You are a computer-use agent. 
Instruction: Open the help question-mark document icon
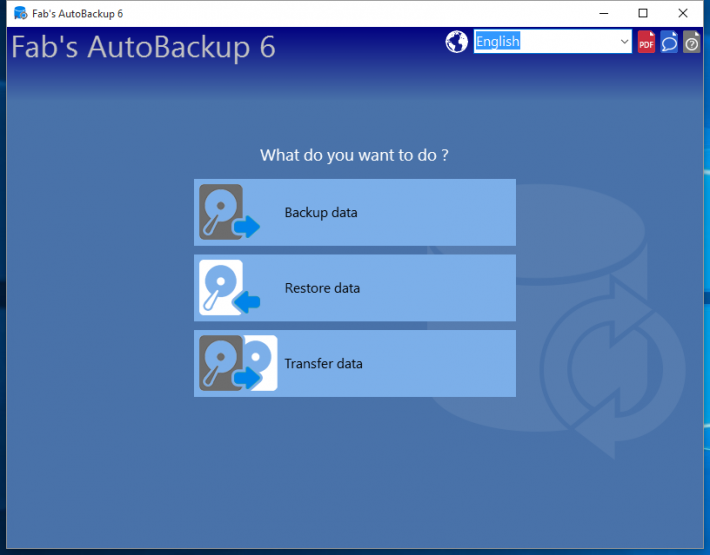691,42
